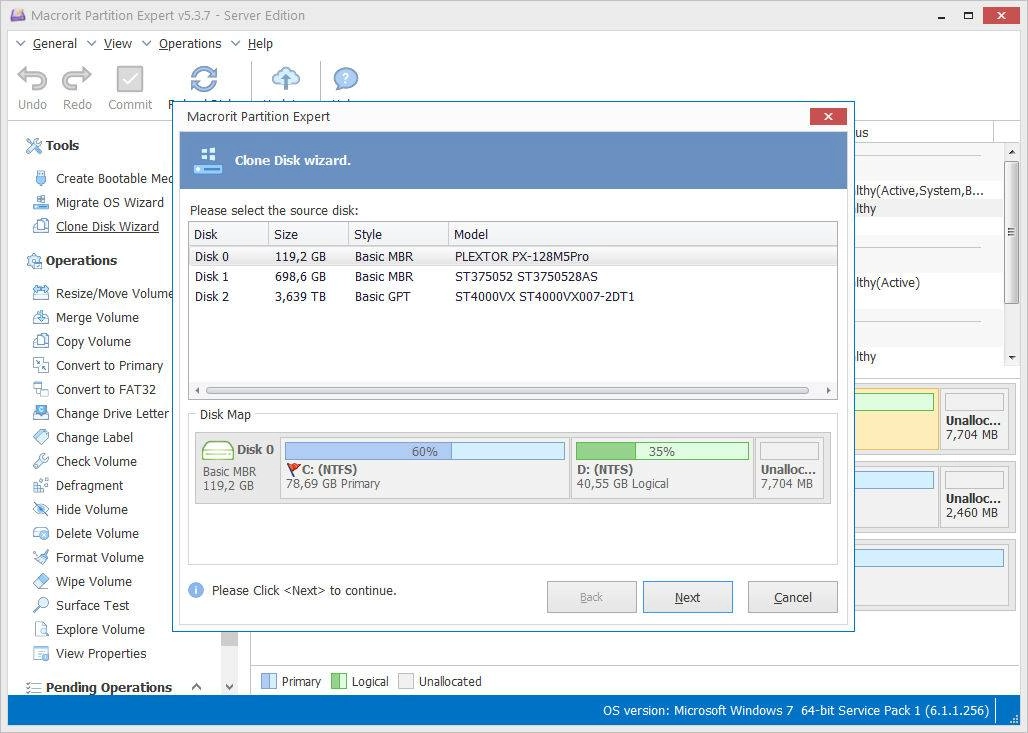Select Disk 0 PLEXTOR source row
This screenshot has height=733, width=1028.
point(513,256)
